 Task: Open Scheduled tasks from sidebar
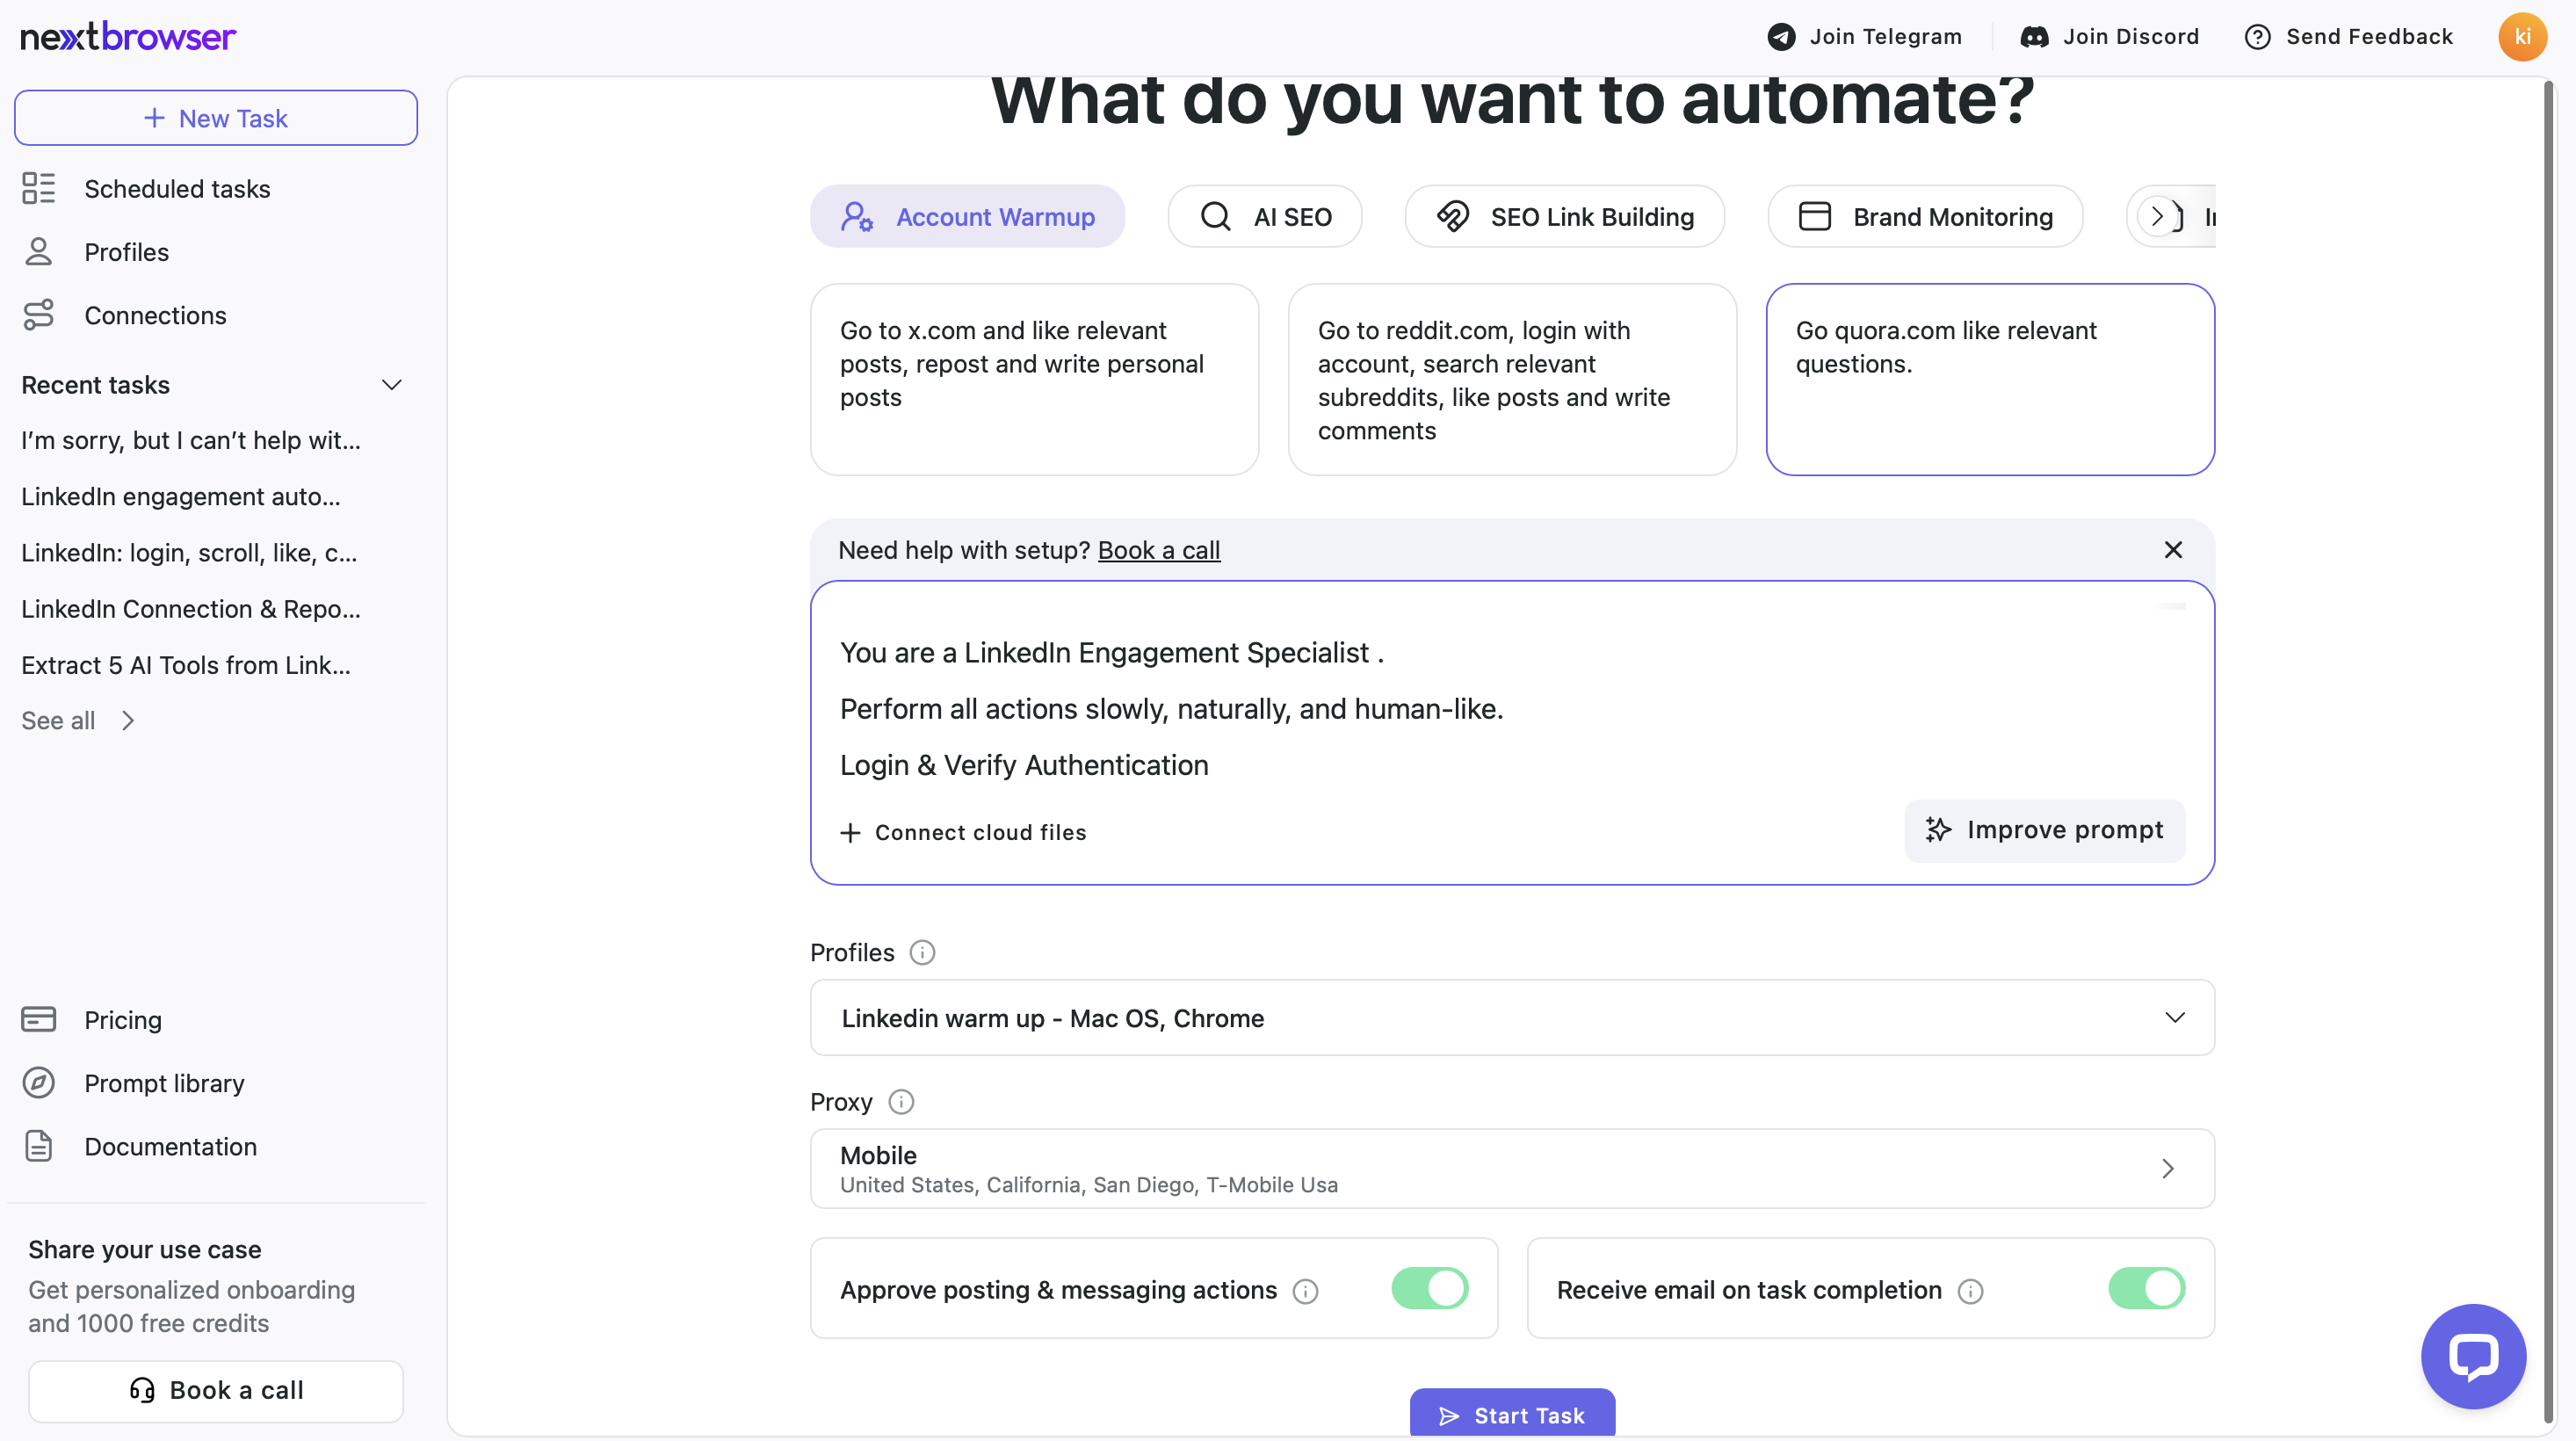177,189
